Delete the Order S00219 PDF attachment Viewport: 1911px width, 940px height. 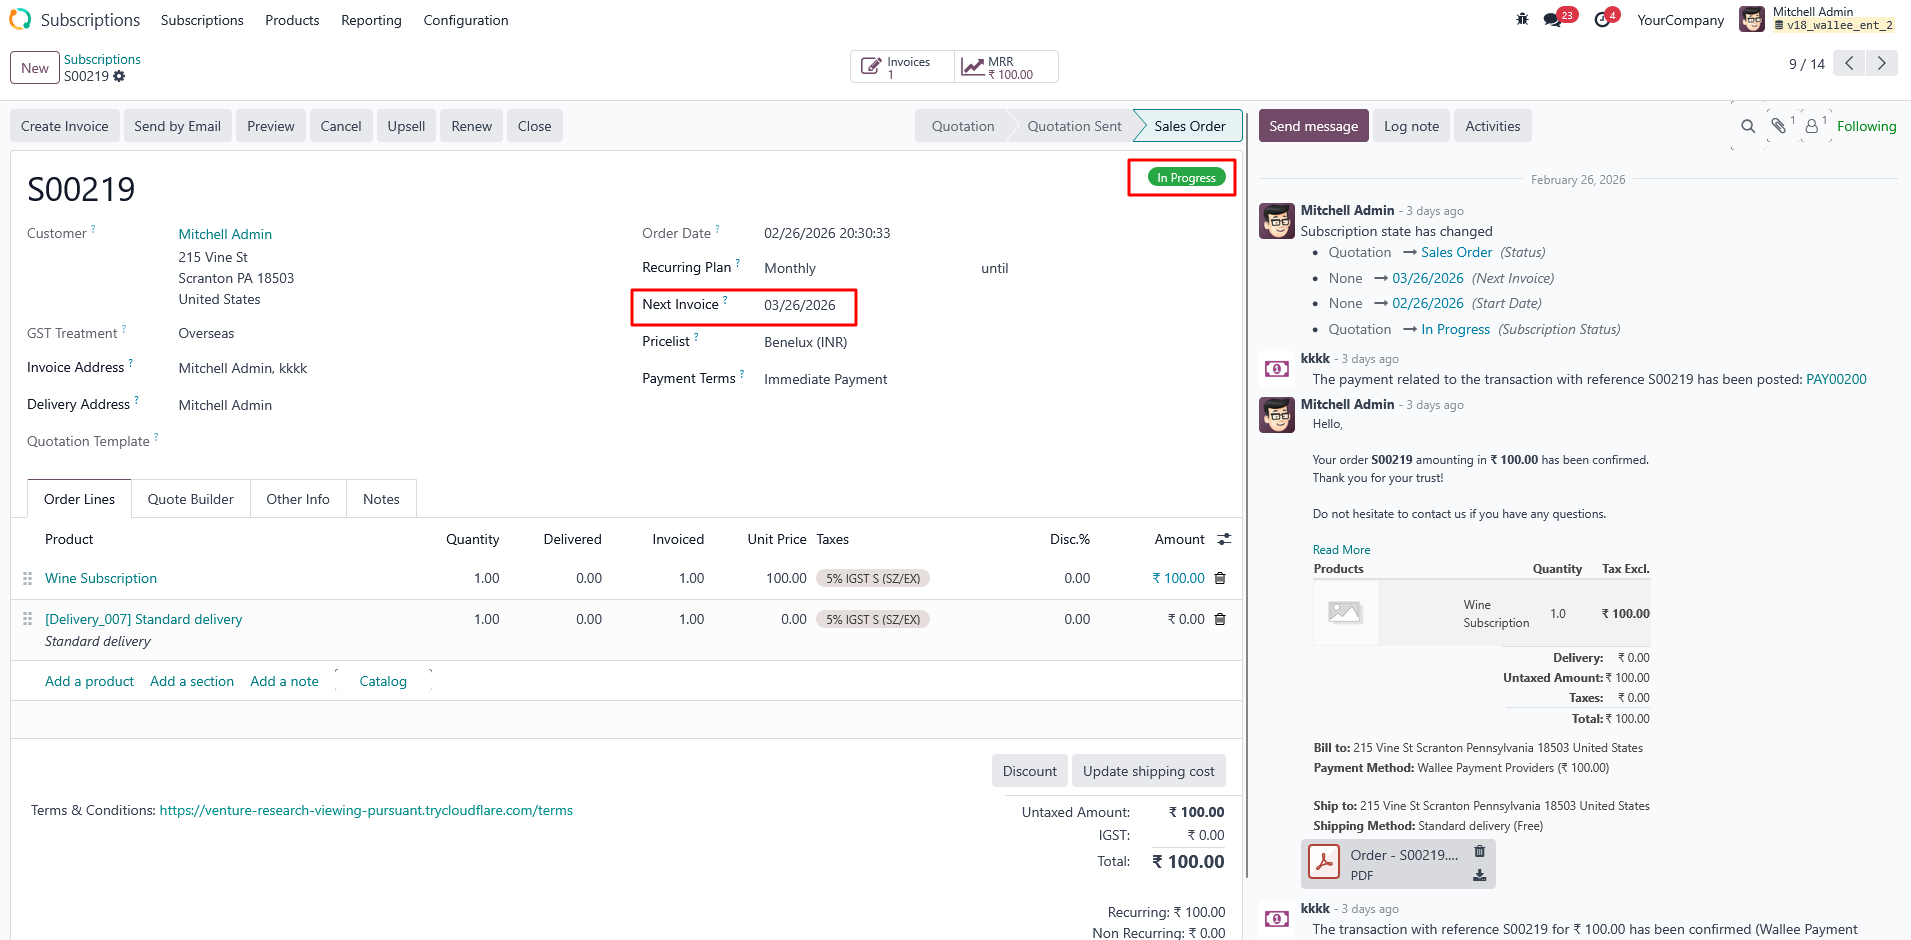point(1479,852)
